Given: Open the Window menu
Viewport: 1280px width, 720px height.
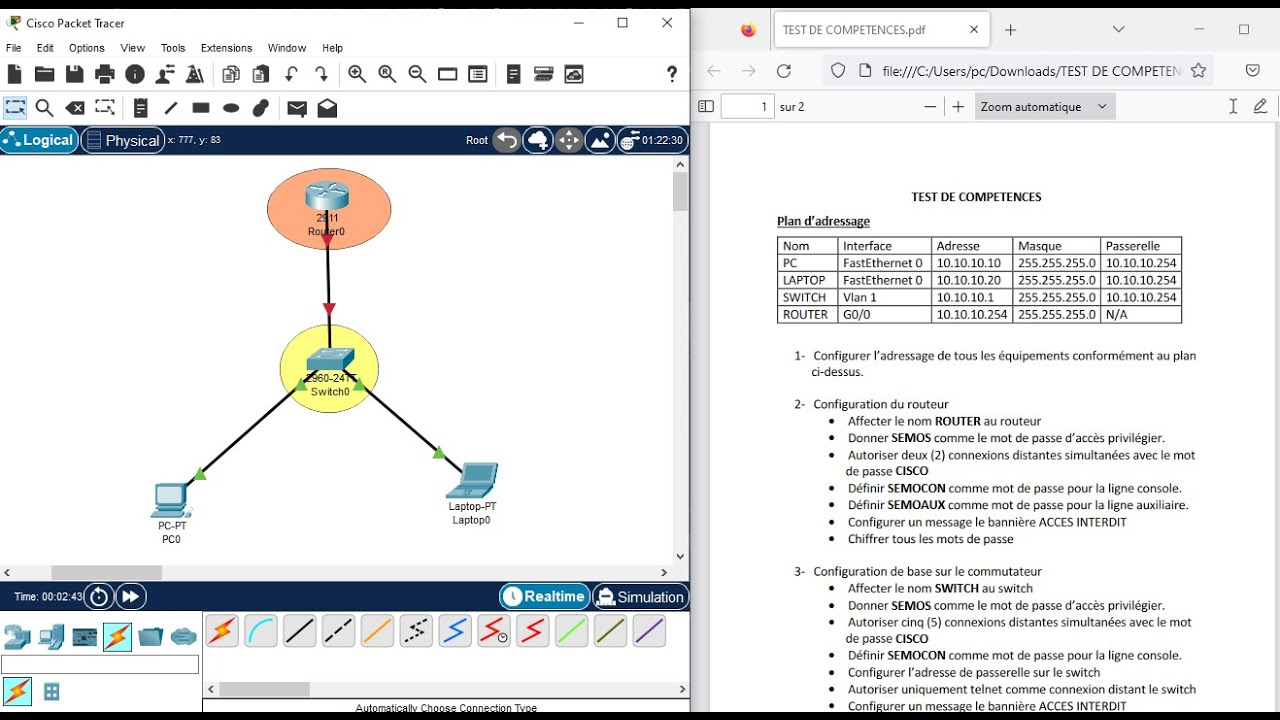Looking at the screenshot, I should point(287,48).
